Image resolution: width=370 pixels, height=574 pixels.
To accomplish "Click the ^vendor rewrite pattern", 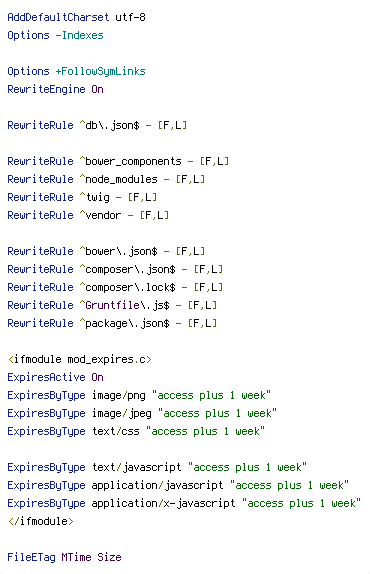I will (100, 215).
